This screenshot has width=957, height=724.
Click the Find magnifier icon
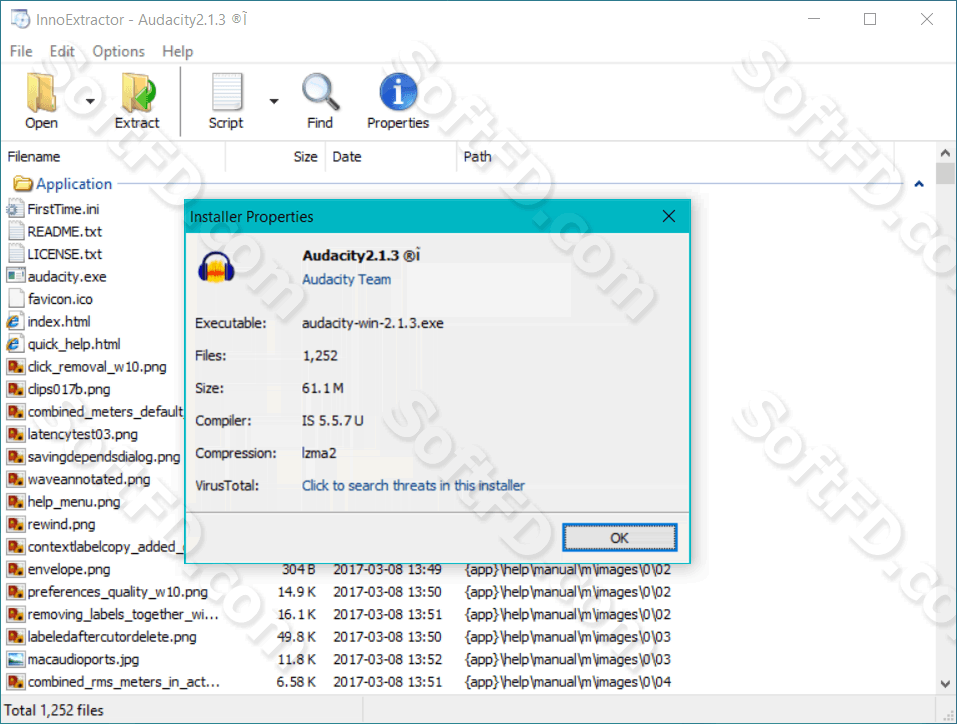(x=320, y=92)
